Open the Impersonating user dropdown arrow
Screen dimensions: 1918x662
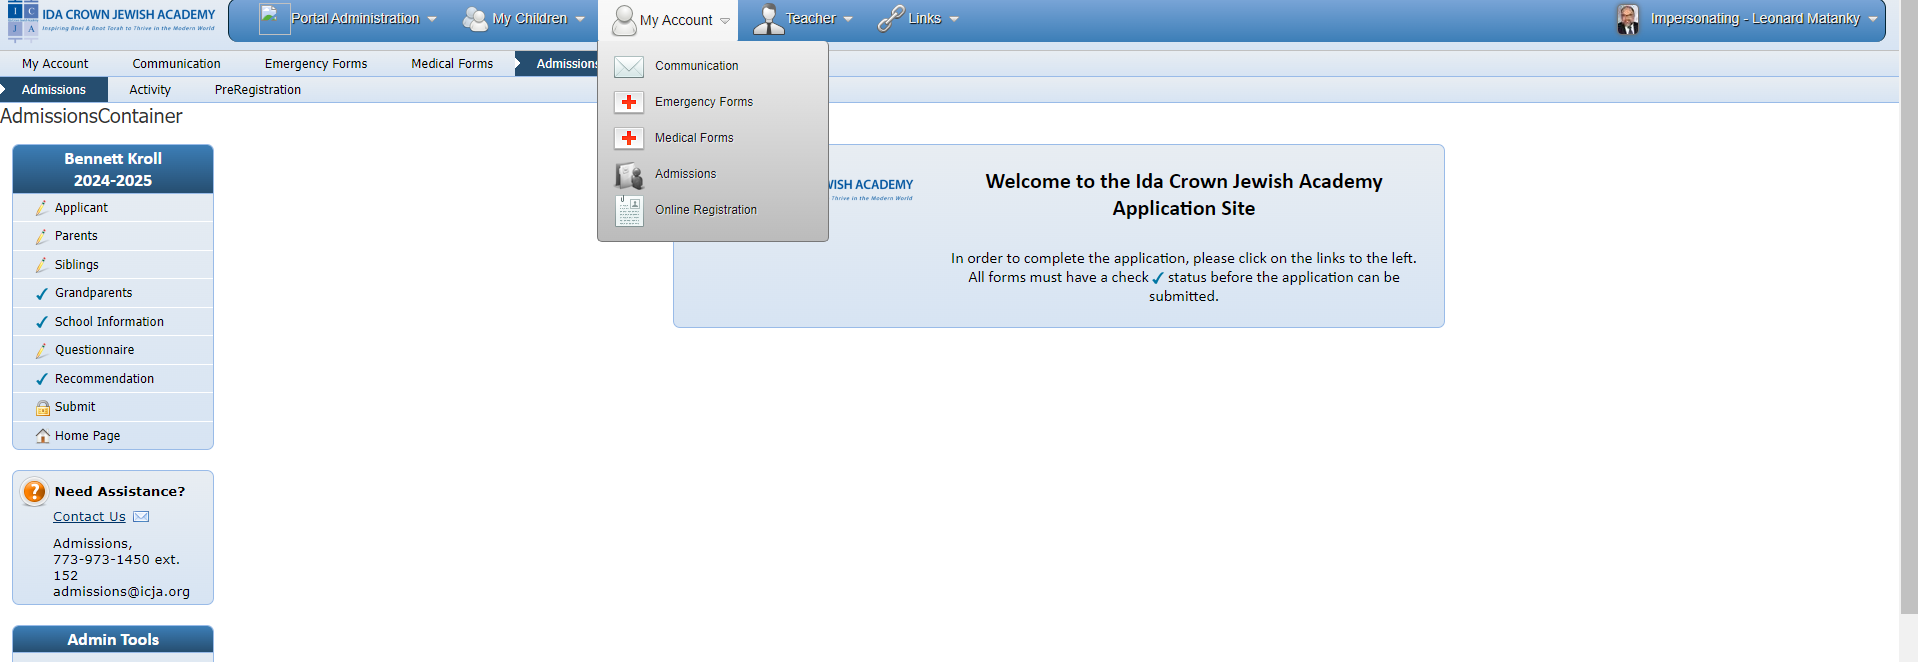[x=1873, y=19]
